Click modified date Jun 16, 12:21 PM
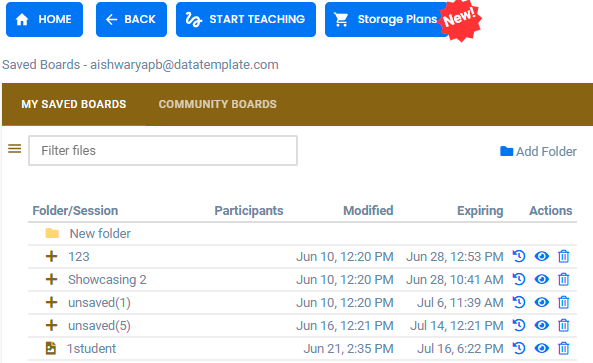 coord(345,326)
